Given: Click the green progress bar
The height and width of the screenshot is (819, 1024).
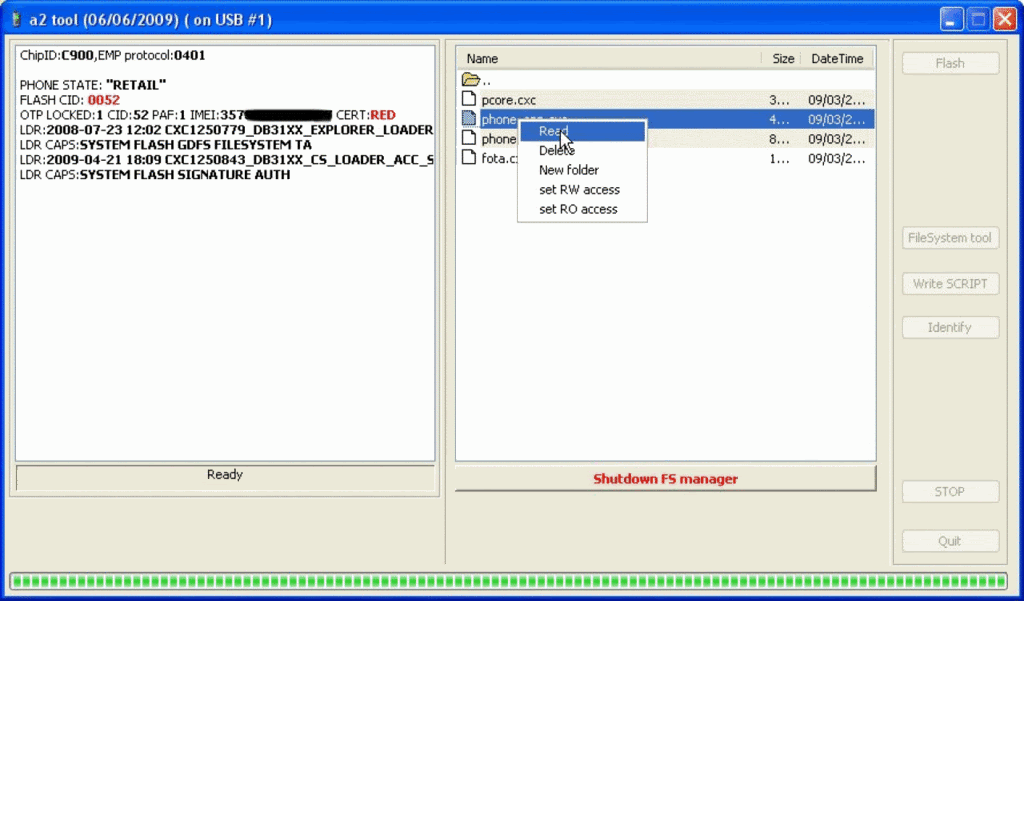Looking at the screenshot, I should click(508, 581).
